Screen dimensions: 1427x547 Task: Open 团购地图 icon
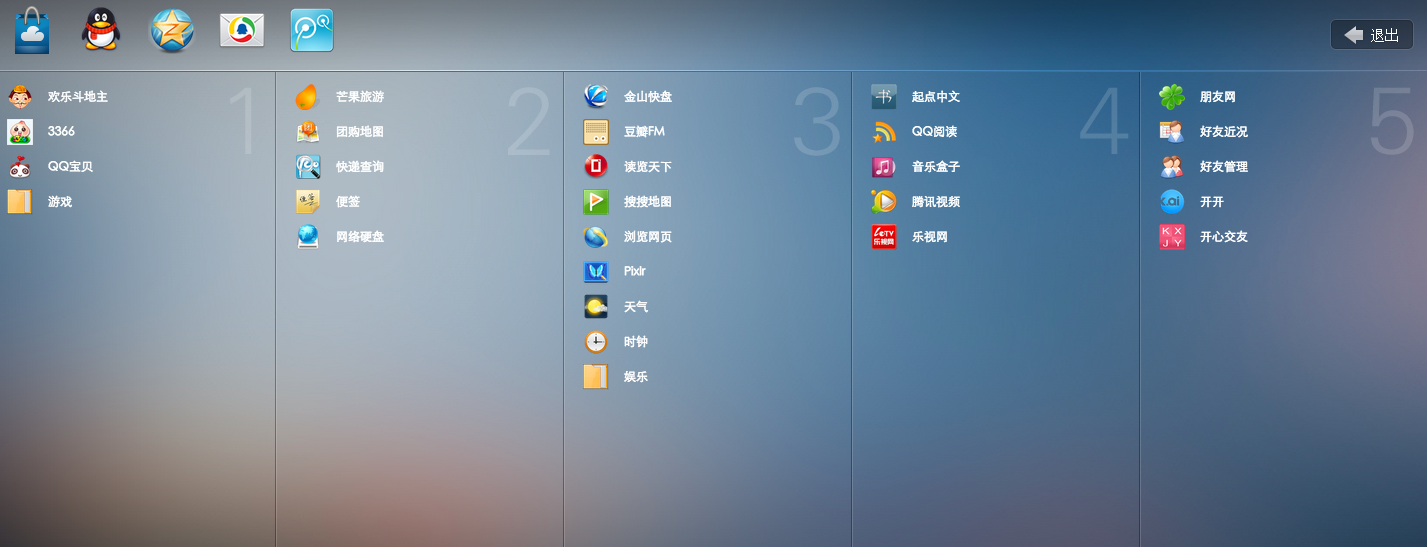tap(308, 132)
